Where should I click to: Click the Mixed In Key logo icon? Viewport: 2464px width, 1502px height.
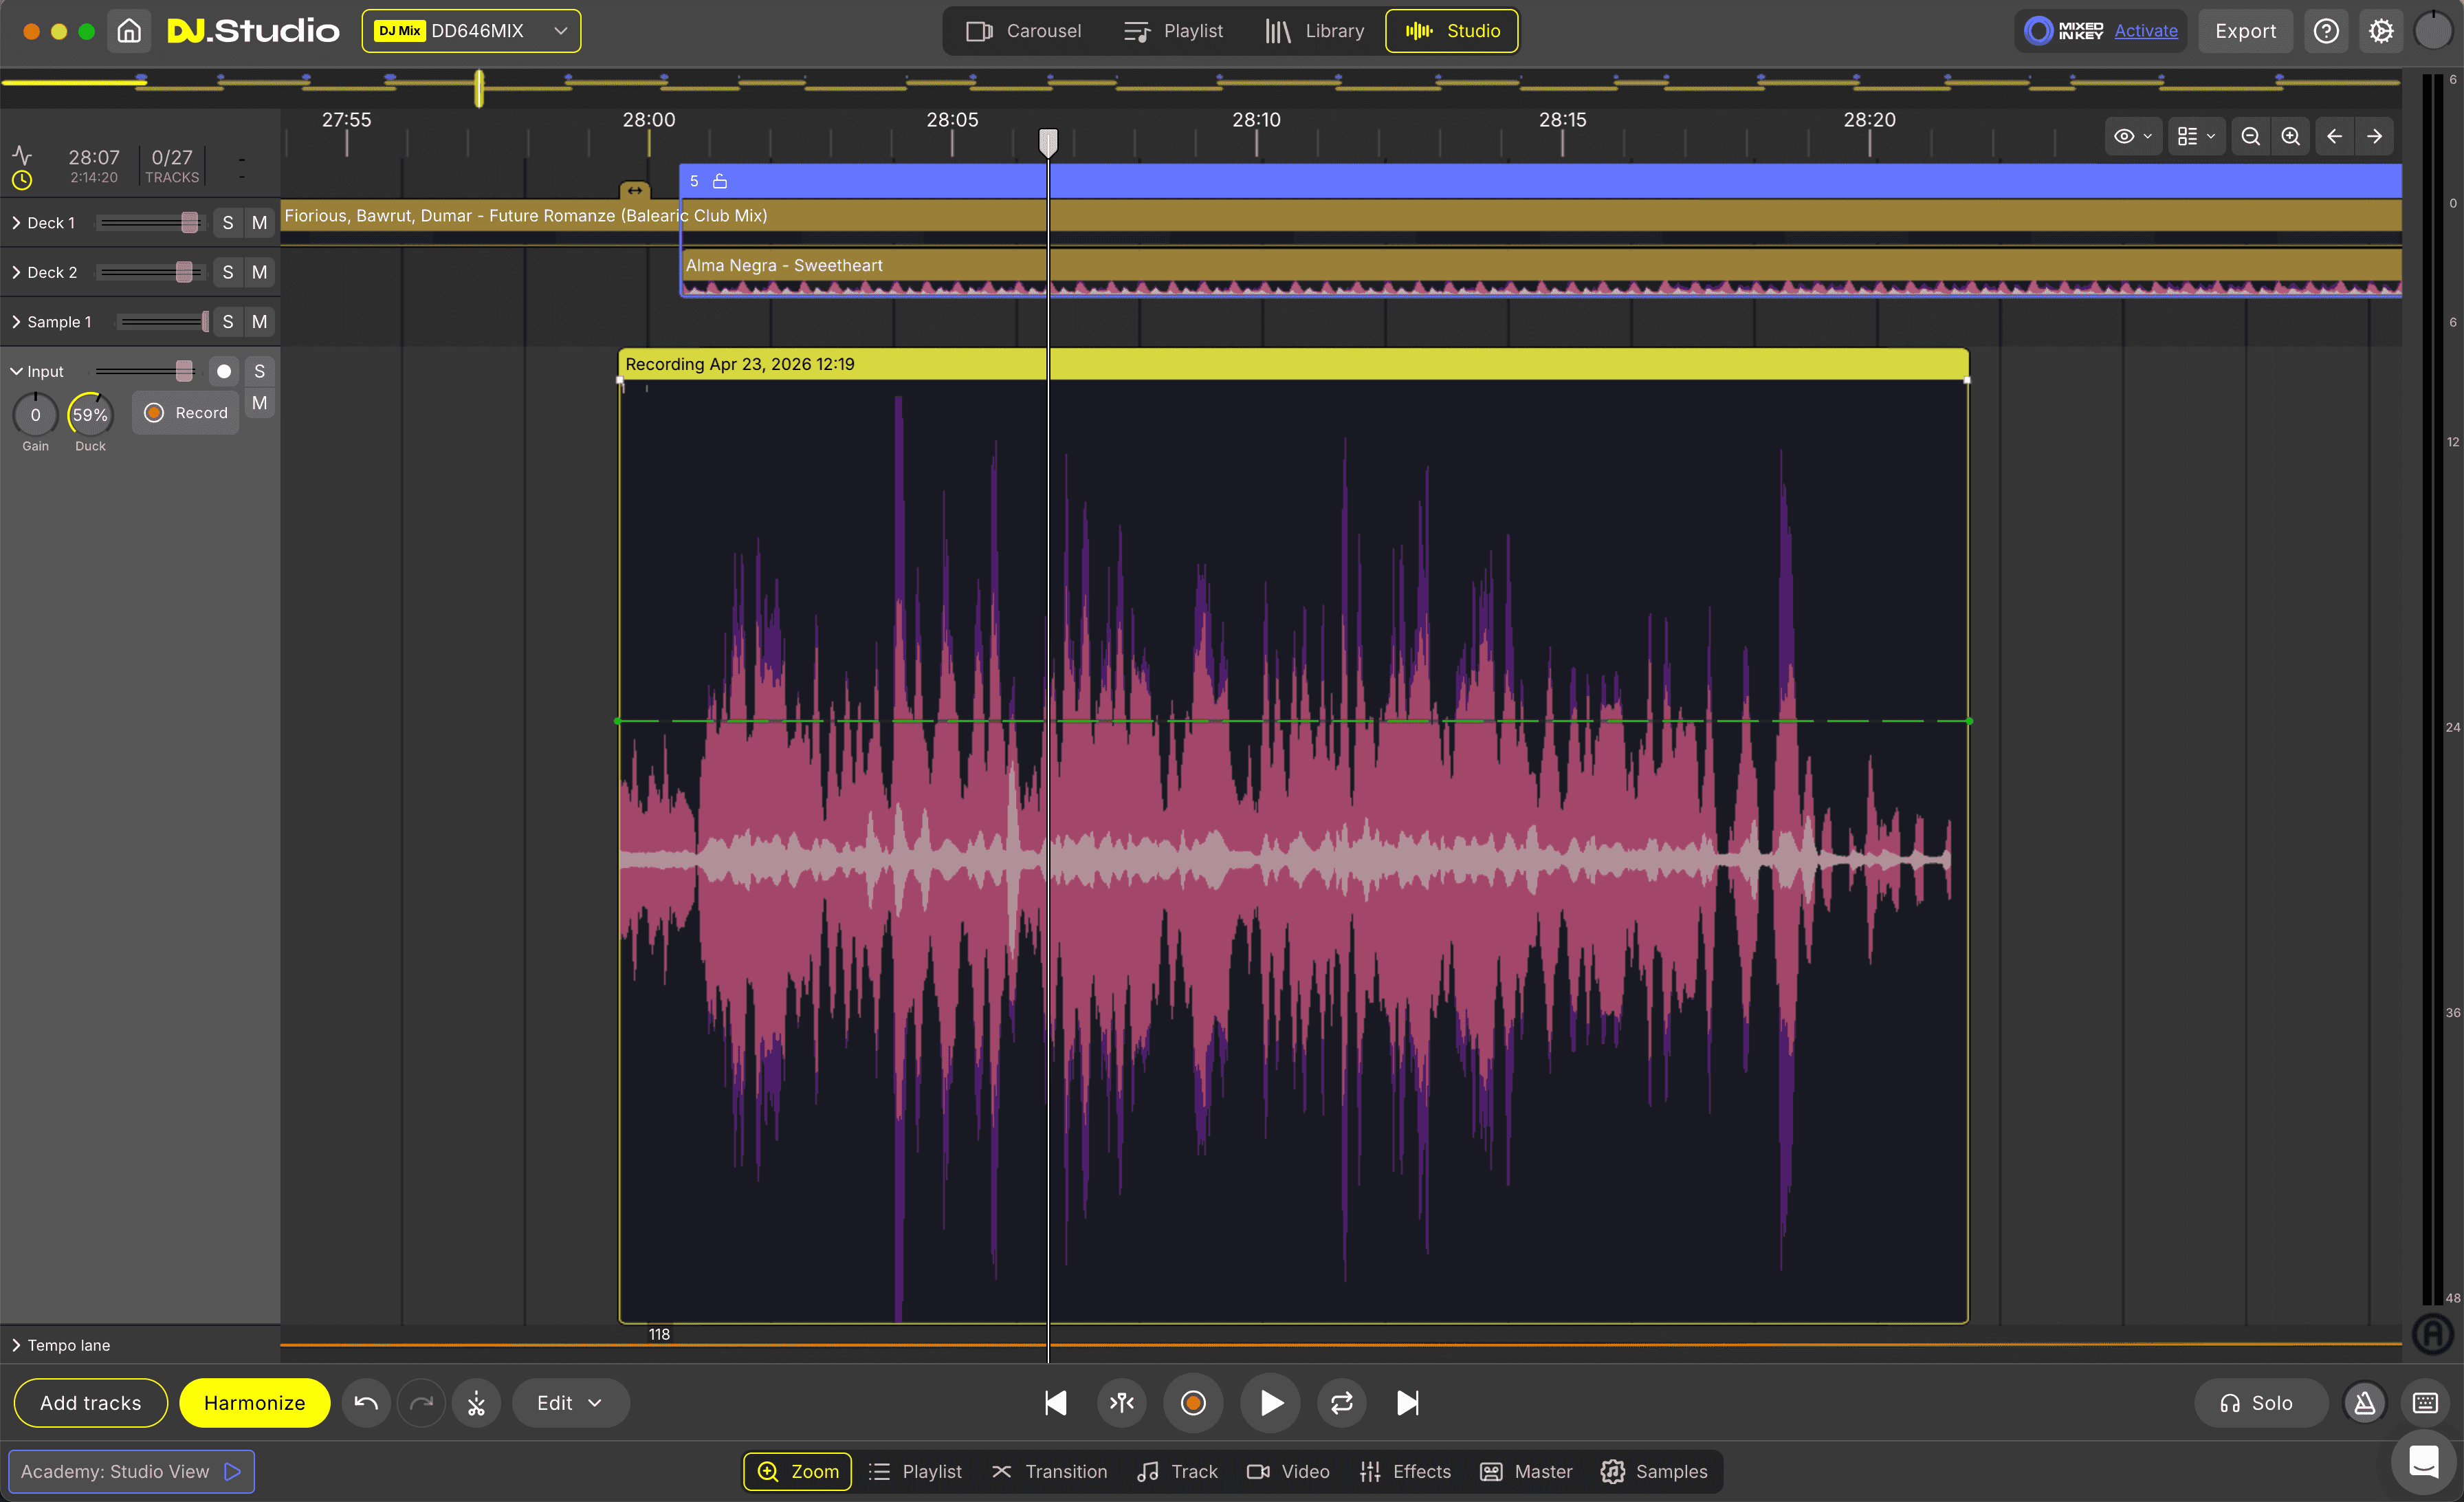click(2038, 31)
